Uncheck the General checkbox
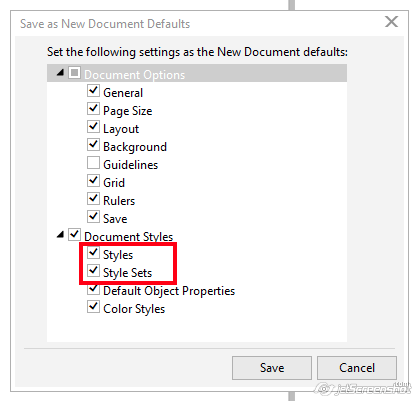This screenshot has width=418, height=401. click(93, 91)
